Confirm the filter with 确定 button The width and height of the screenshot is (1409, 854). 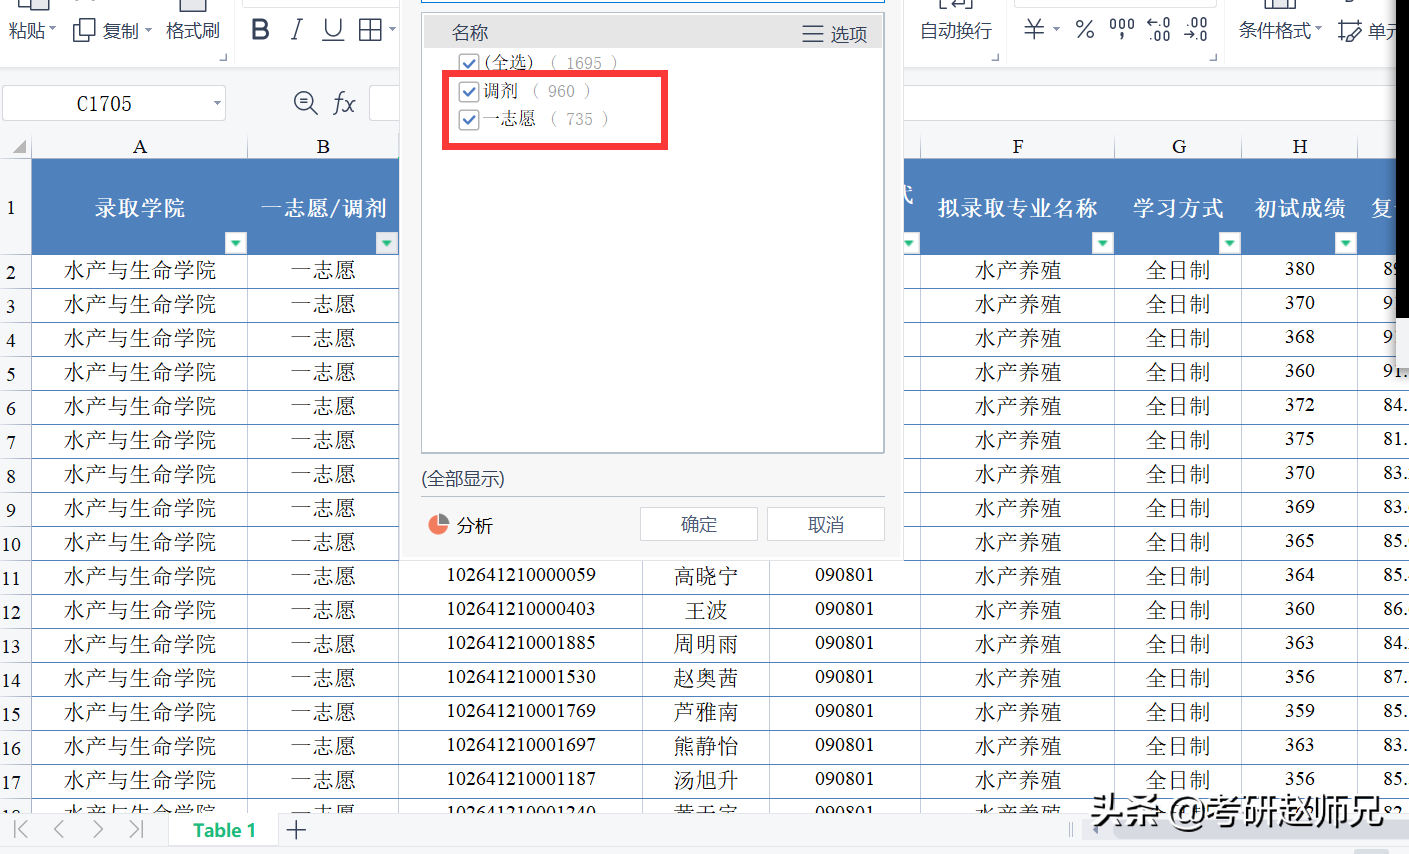tap(698, 523)
